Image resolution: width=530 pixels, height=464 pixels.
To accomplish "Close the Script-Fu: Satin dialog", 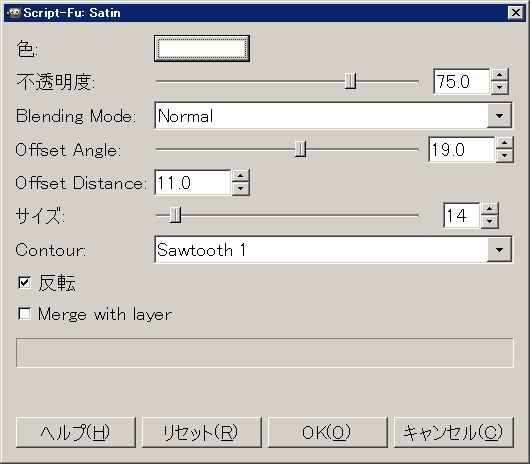I will (515, 13).
